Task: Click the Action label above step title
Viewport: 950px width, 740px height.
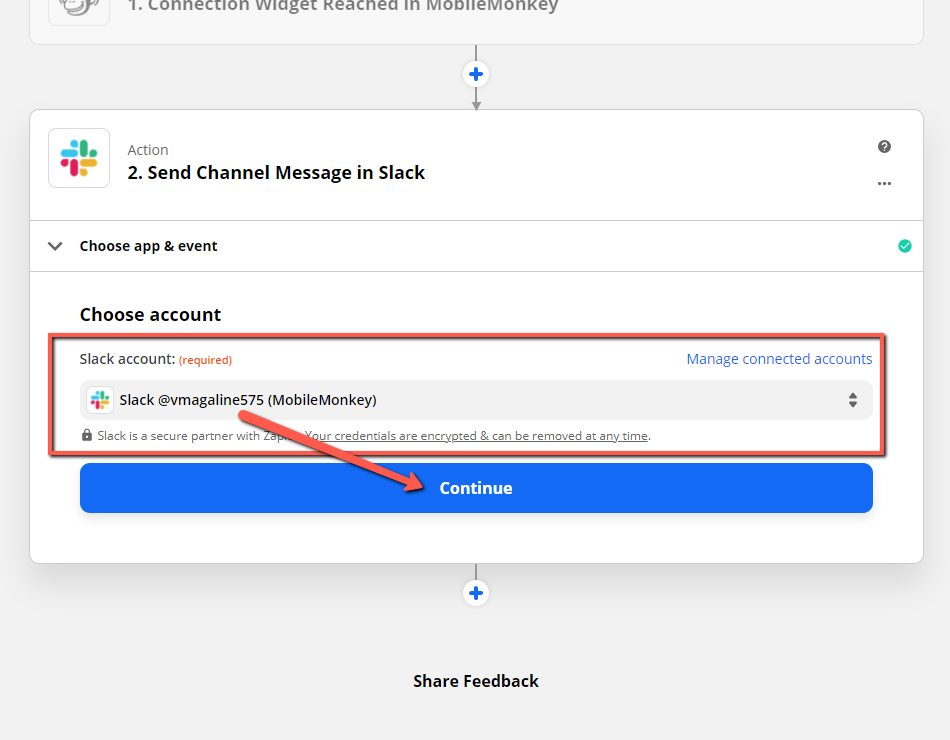Action: (148, 150)
